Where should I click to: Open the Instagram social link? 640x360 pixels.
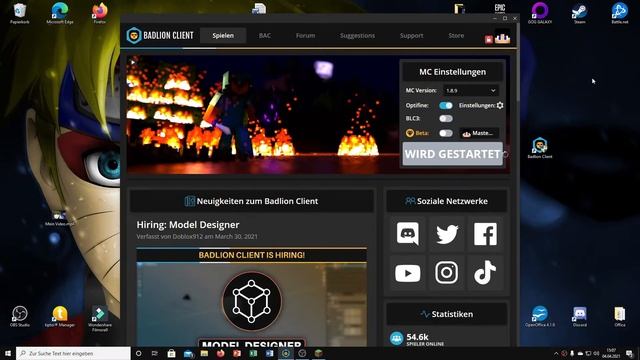(x=447, y=273)
